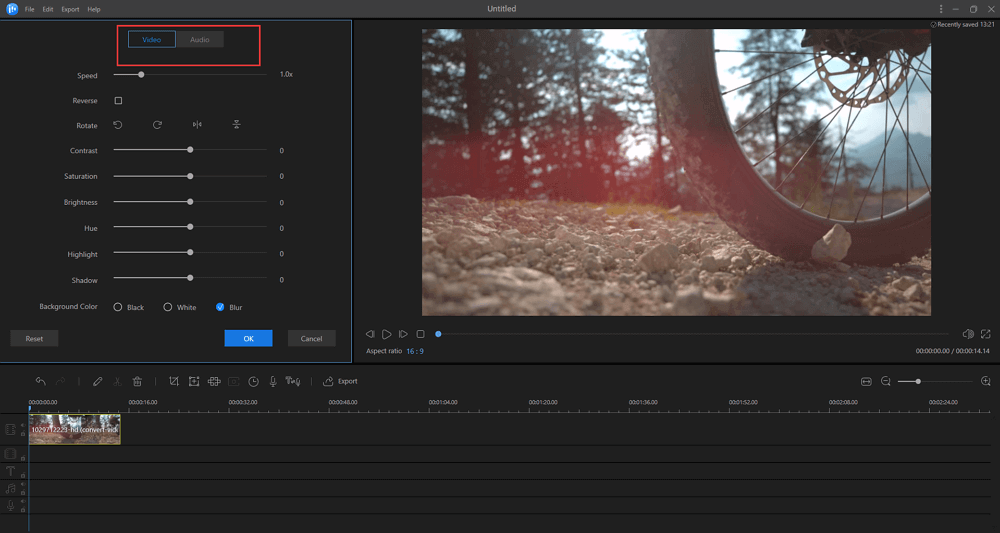Click the clock Duration icon
This screenshot has width=1000, height=533.
click(254, 381)
